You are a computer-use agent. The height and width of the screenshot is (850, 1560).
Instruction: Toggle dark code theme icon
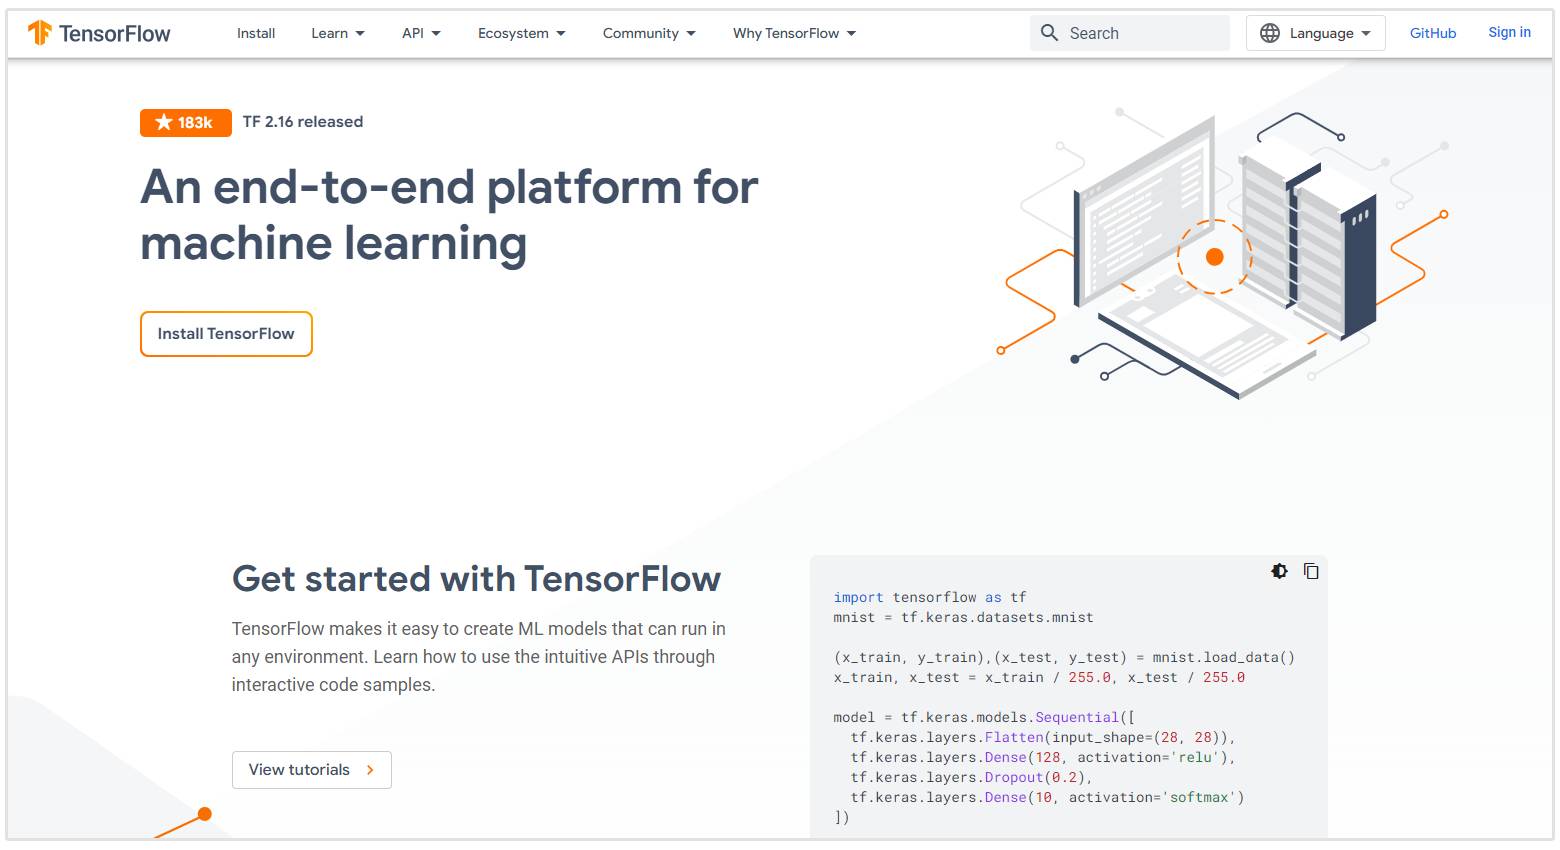click(1279, 571)
